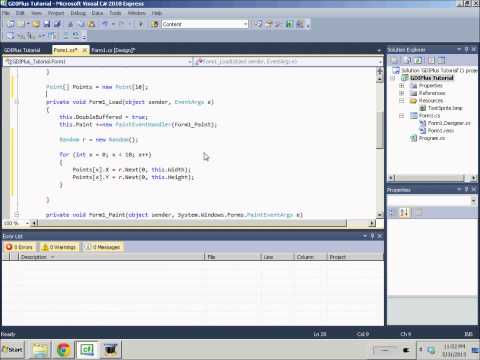Screen dimensions: 480x360
Task: Open the Debug menu
Action: coord(78,13)
